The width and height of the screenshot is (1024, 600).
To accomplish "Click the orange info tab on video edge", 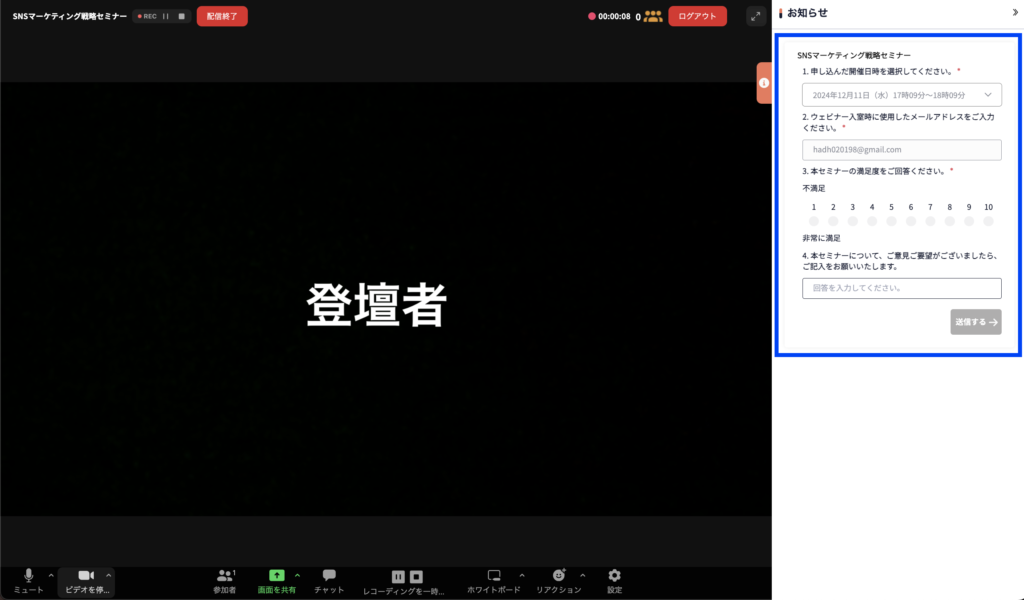I will tap(764, 83).
